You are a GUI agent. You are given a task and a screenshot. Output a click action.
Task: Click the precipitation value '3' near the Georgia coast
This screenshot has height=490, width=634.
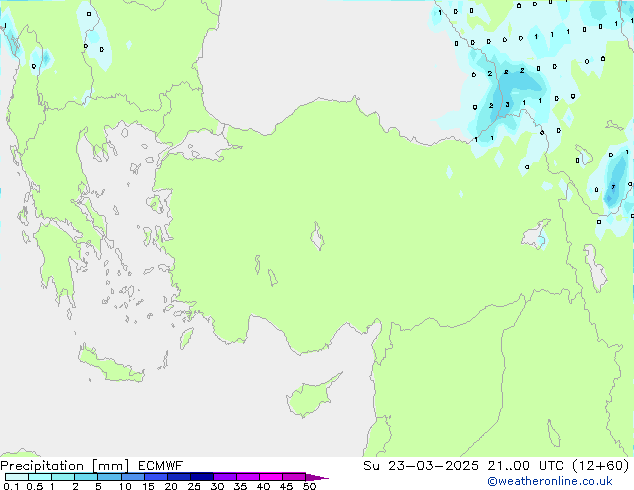pos(507,105)
